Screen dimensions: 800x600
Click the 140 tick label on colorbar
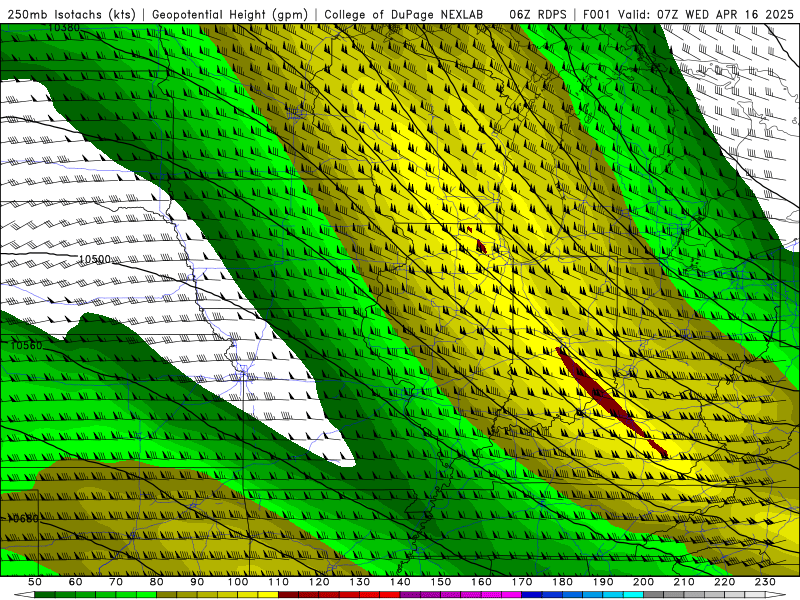pos(401,582)
